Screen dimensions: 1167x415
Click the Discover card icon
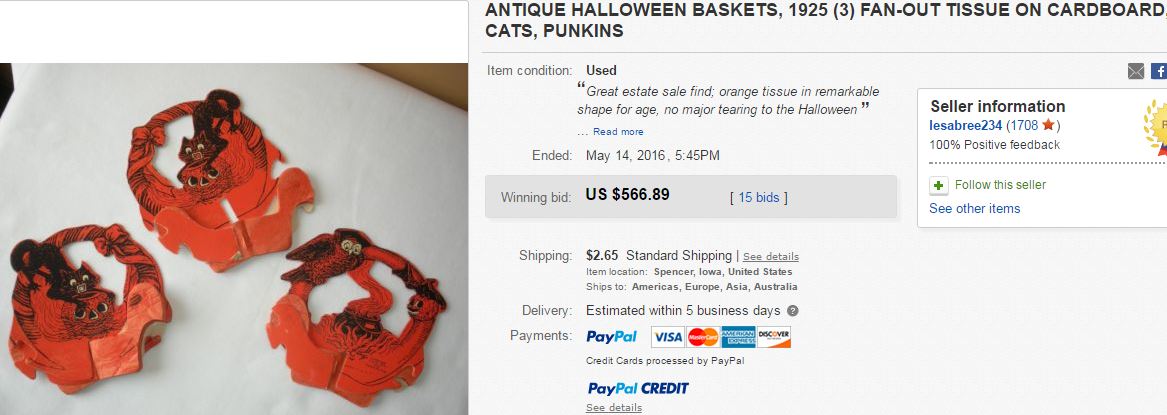coord(774,337)
